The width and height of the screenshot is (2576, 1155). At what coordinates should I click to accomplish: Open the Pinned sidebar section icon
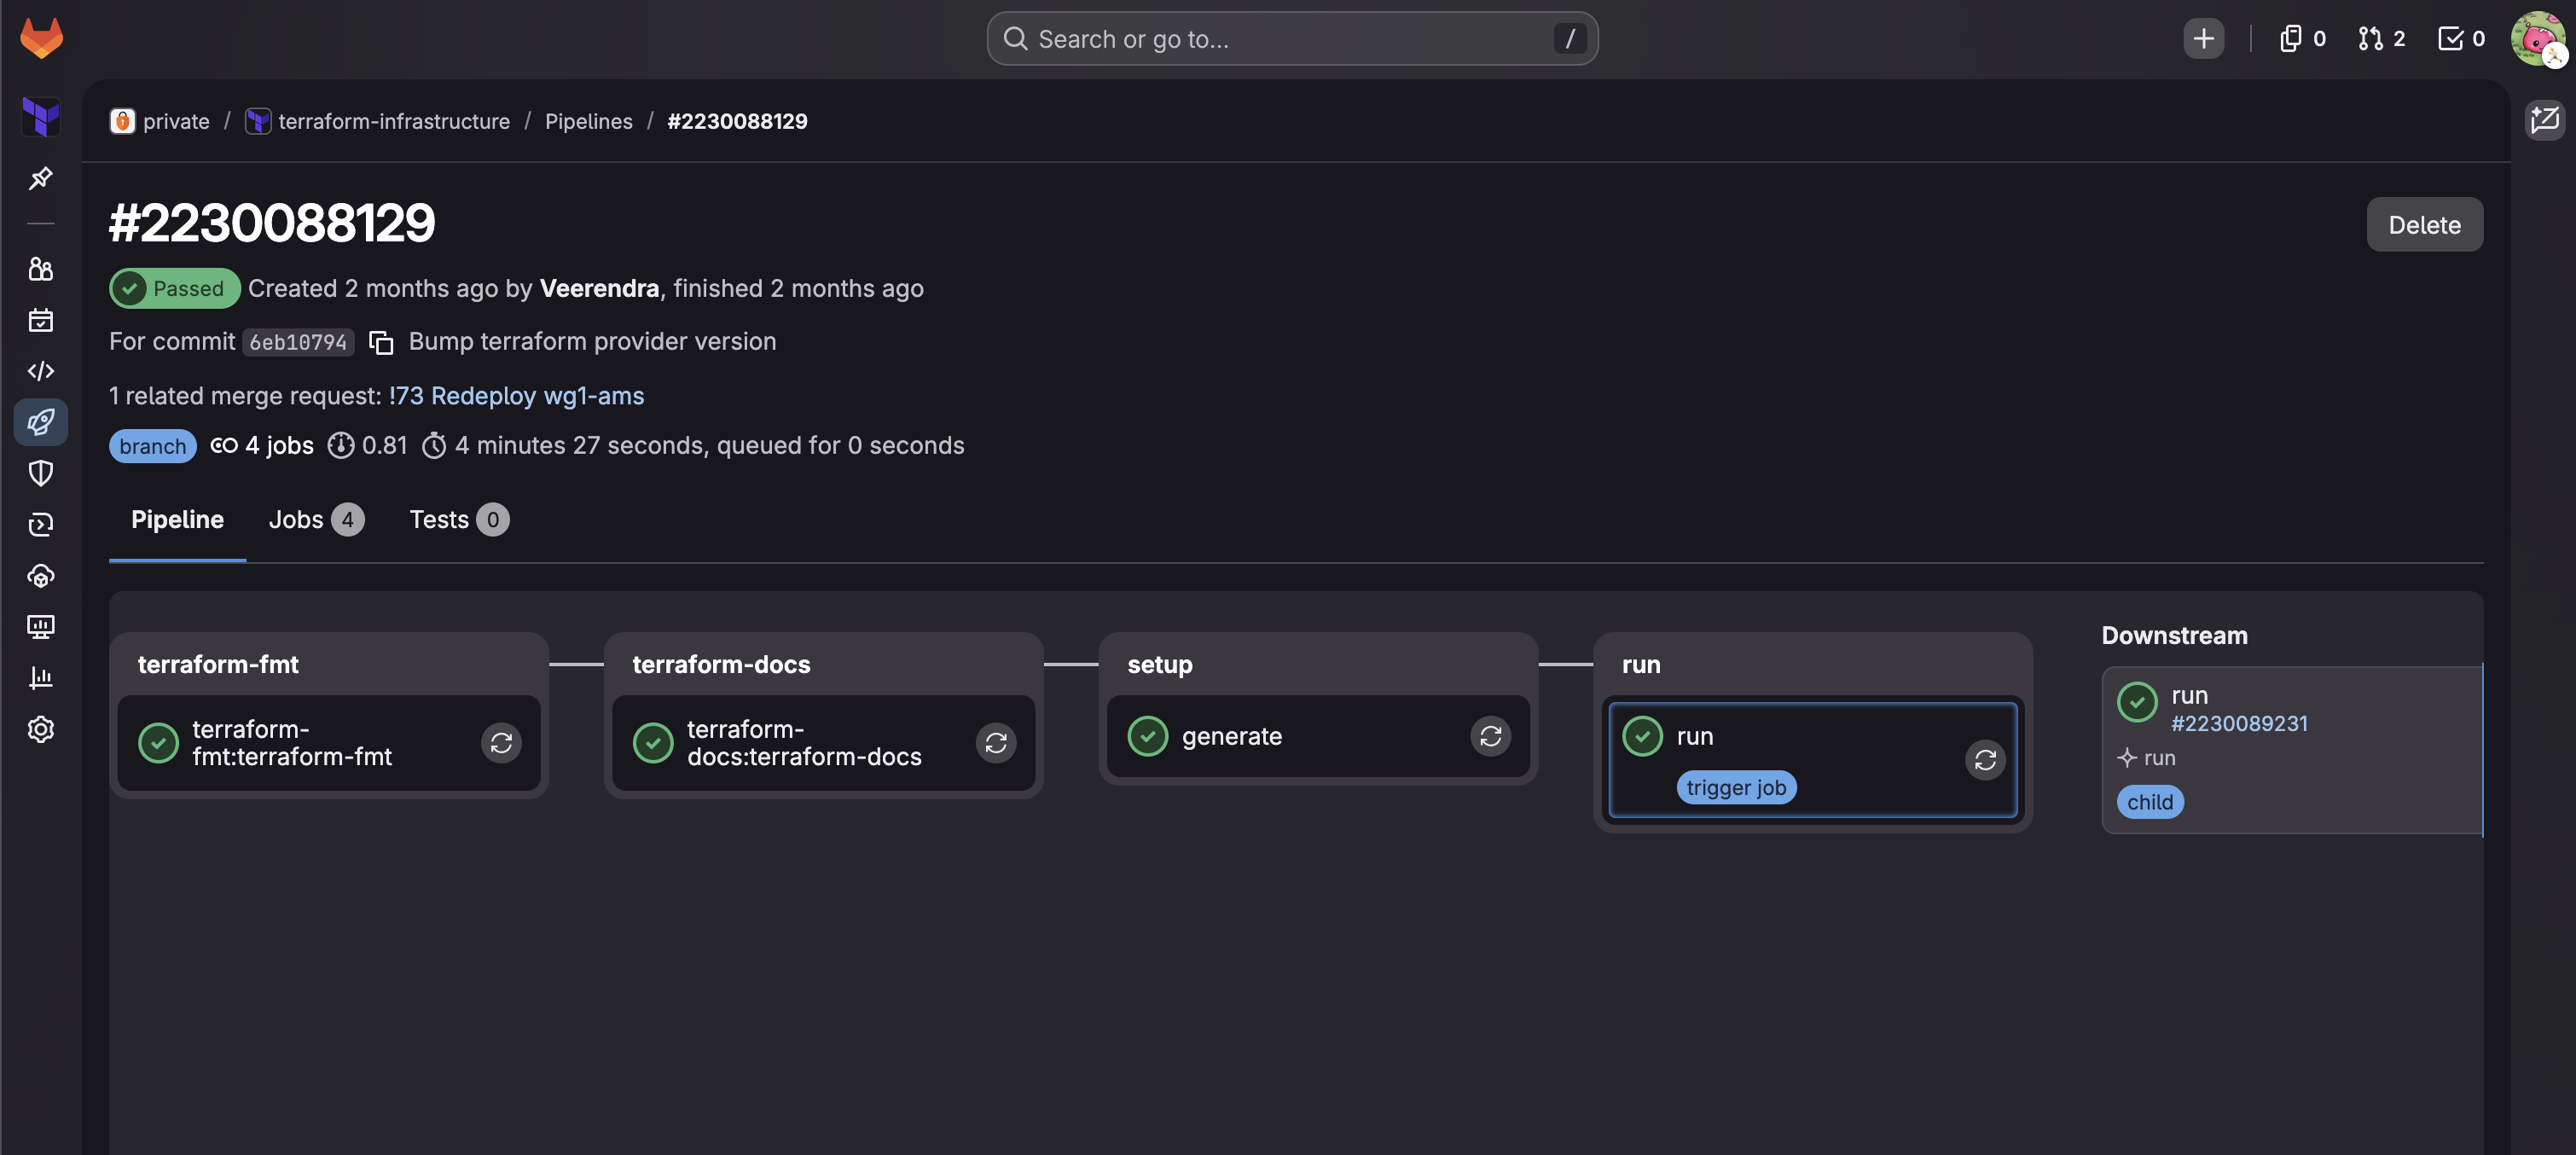41,179
